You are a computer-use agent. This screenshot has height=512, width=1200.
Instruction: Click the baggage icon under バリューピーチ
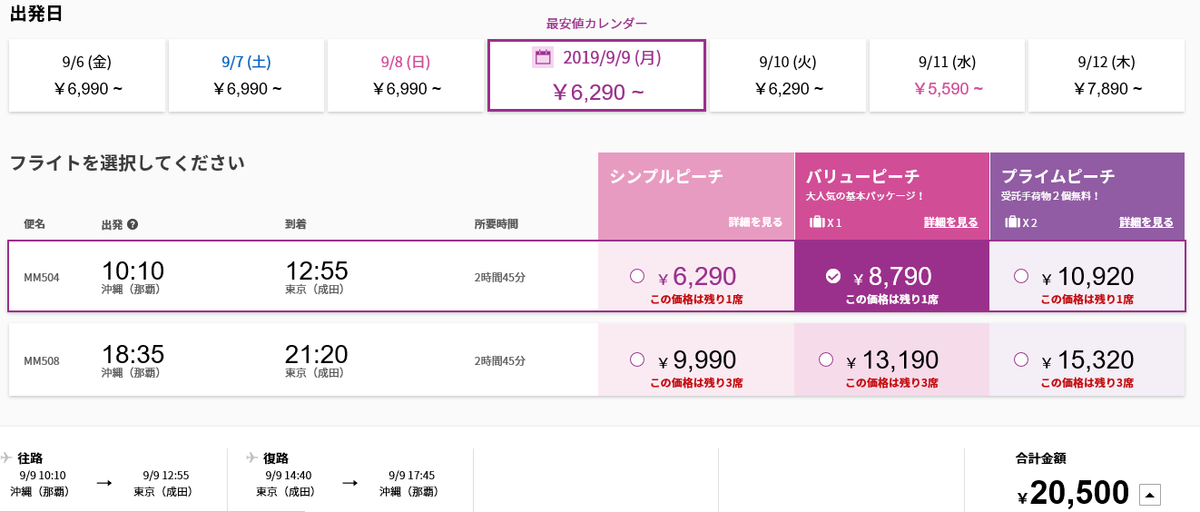816,222
